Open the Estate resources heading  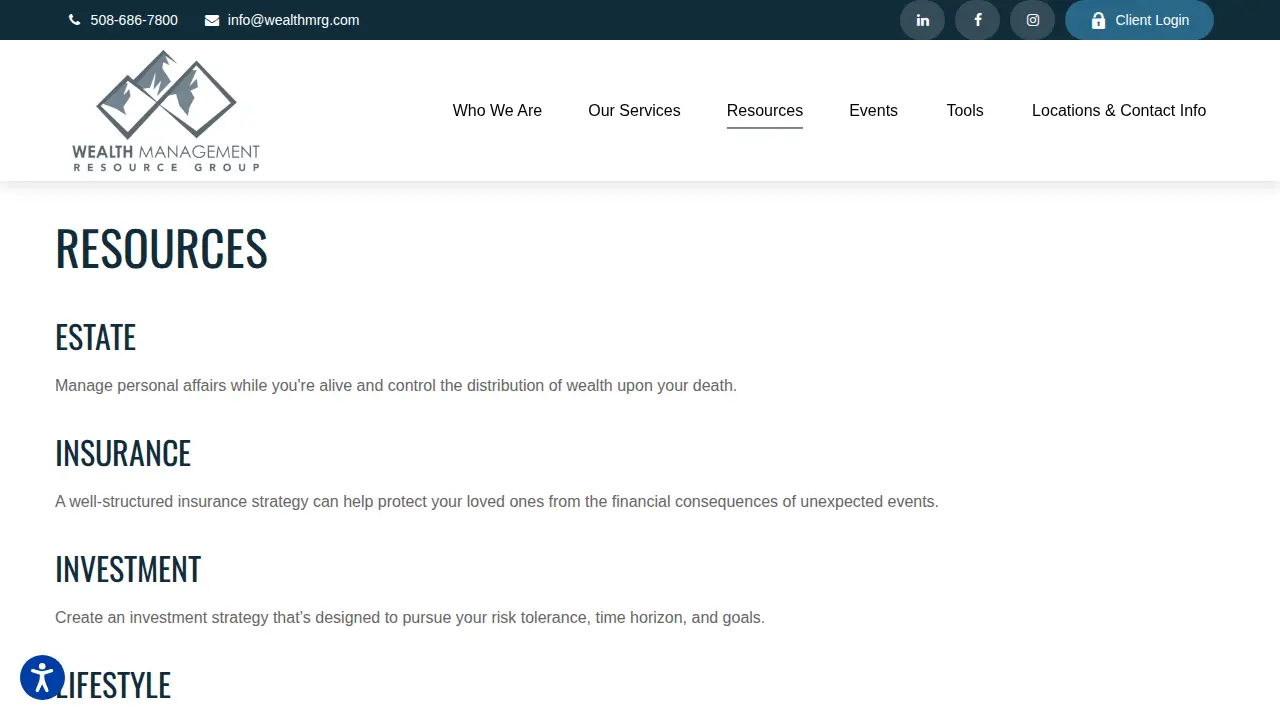[95, 338]
